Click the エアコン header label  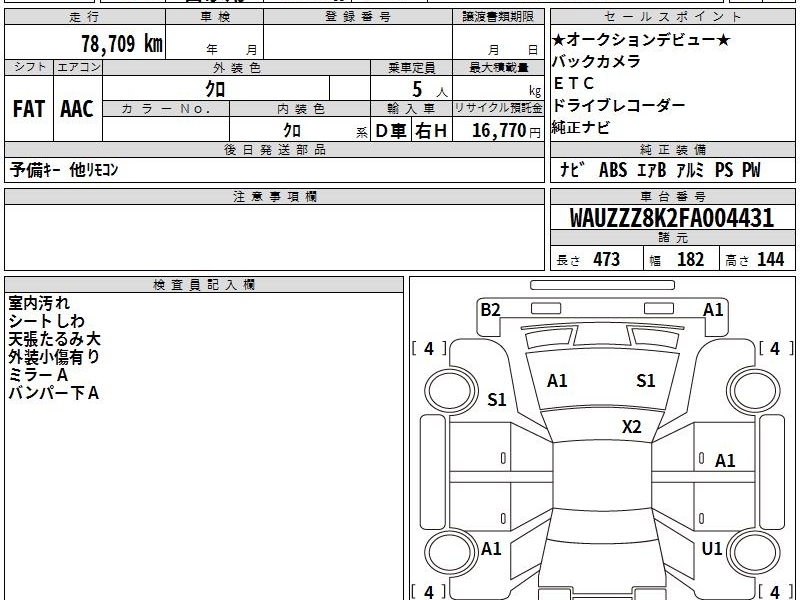[78, 67]
